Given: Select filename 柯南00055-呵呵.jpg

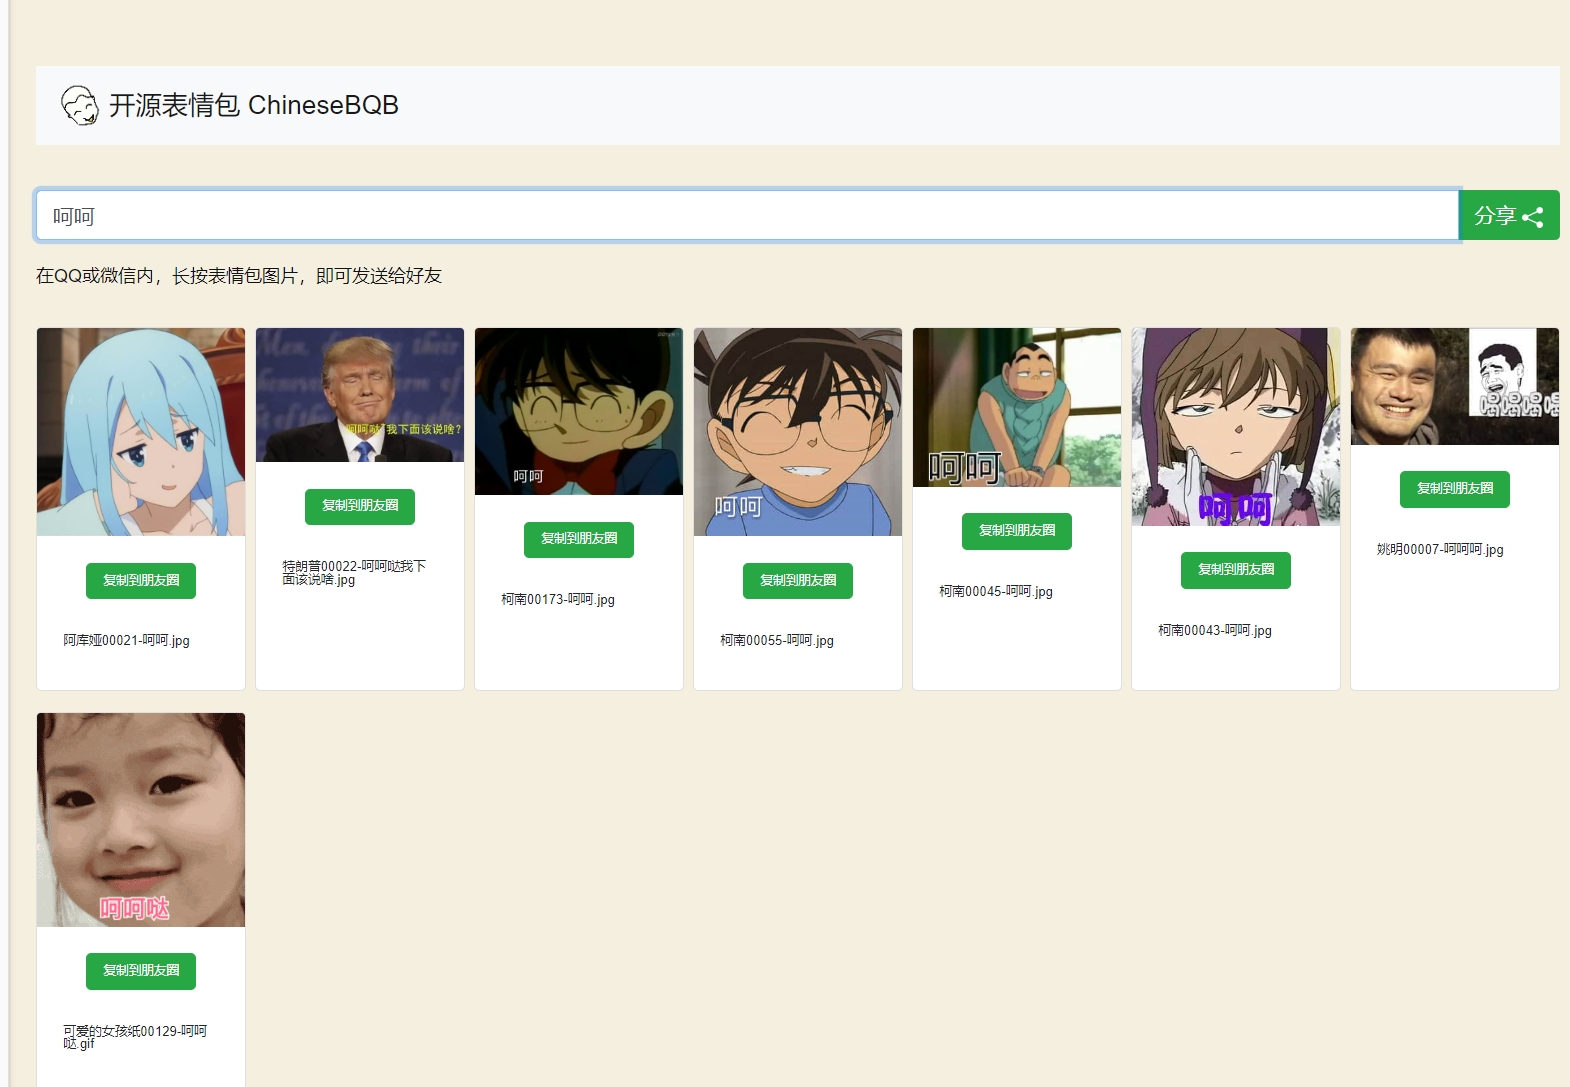Looking at the screenshot, I should 777,641.
